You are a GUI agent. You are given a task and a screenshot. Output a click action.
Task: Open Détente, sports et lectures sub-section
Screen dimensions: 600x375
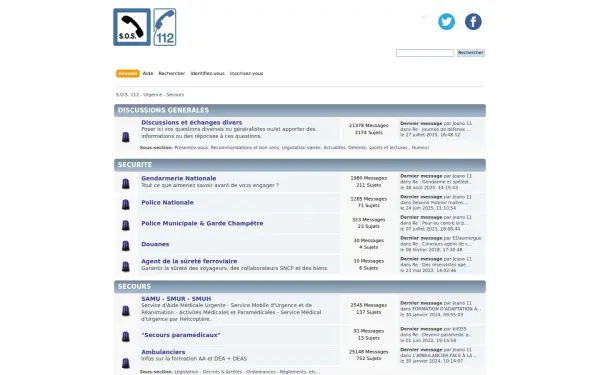(378, 148)
